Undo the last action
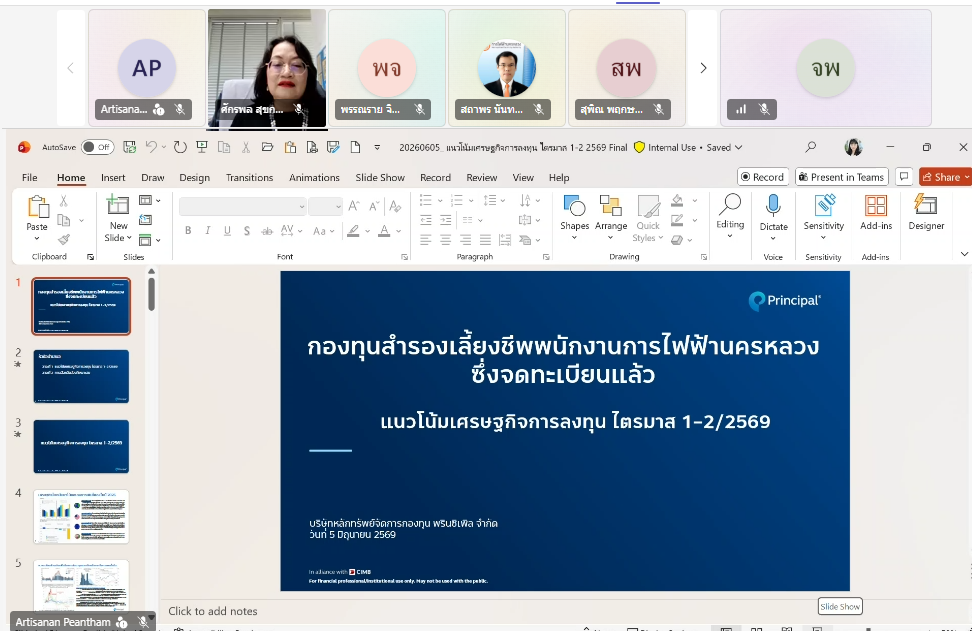 151,147
